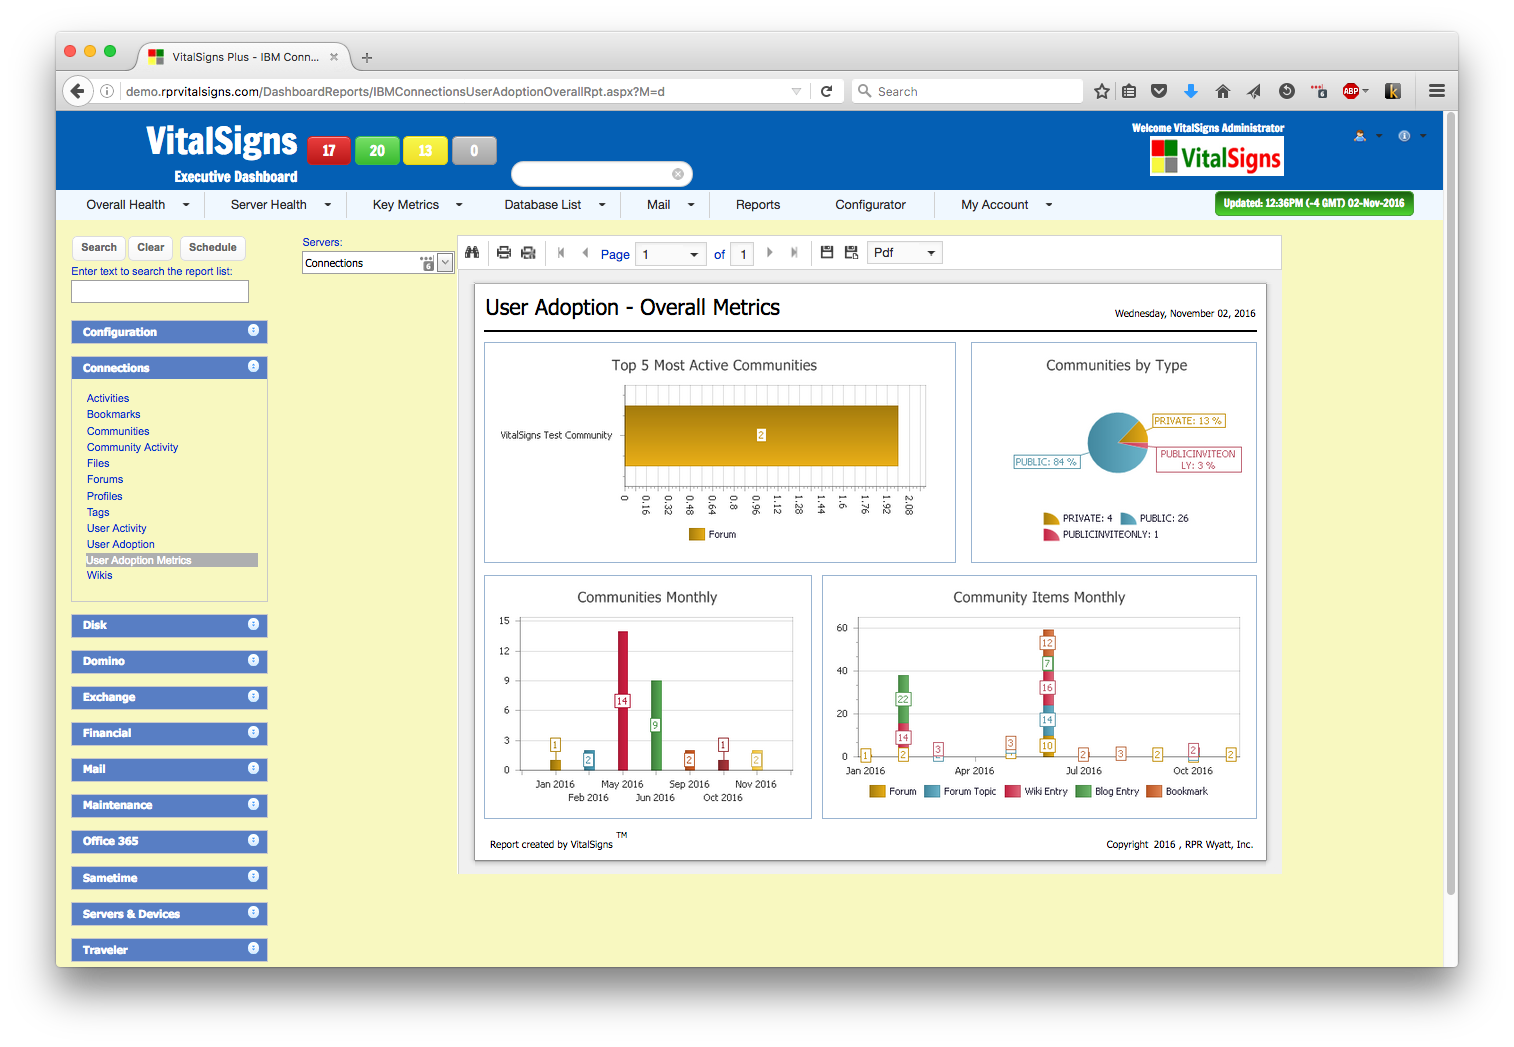Click the user profile icon in header

coord(1360,136)
